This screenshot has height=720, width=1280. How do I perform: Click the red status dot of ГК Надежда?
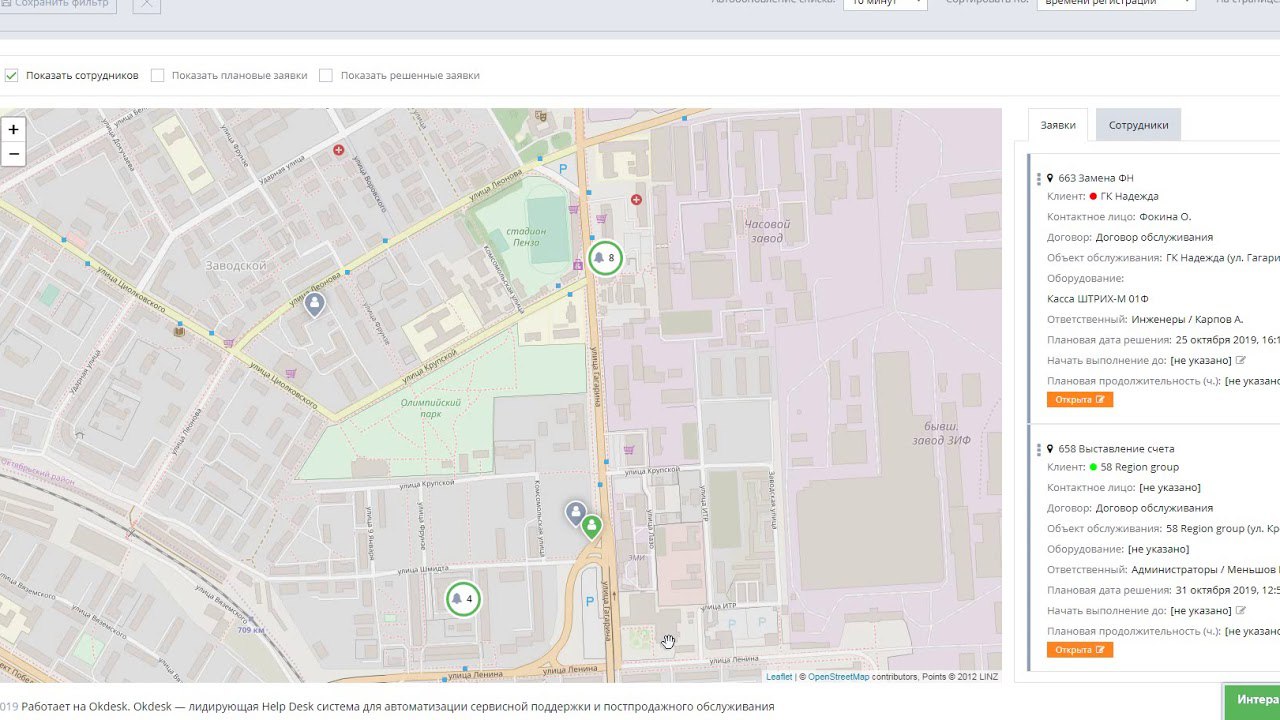(x=1093, y=196)
